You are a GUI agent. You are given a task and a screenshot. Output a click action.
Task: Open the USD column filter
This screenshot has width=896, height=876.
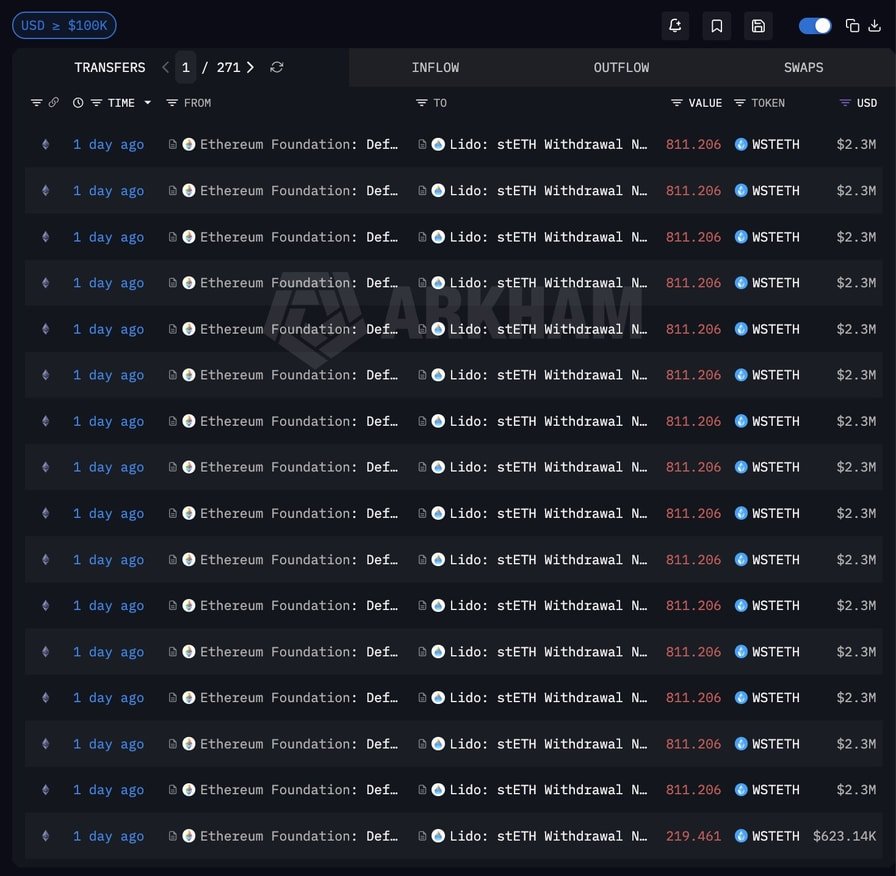pos(845,103)
